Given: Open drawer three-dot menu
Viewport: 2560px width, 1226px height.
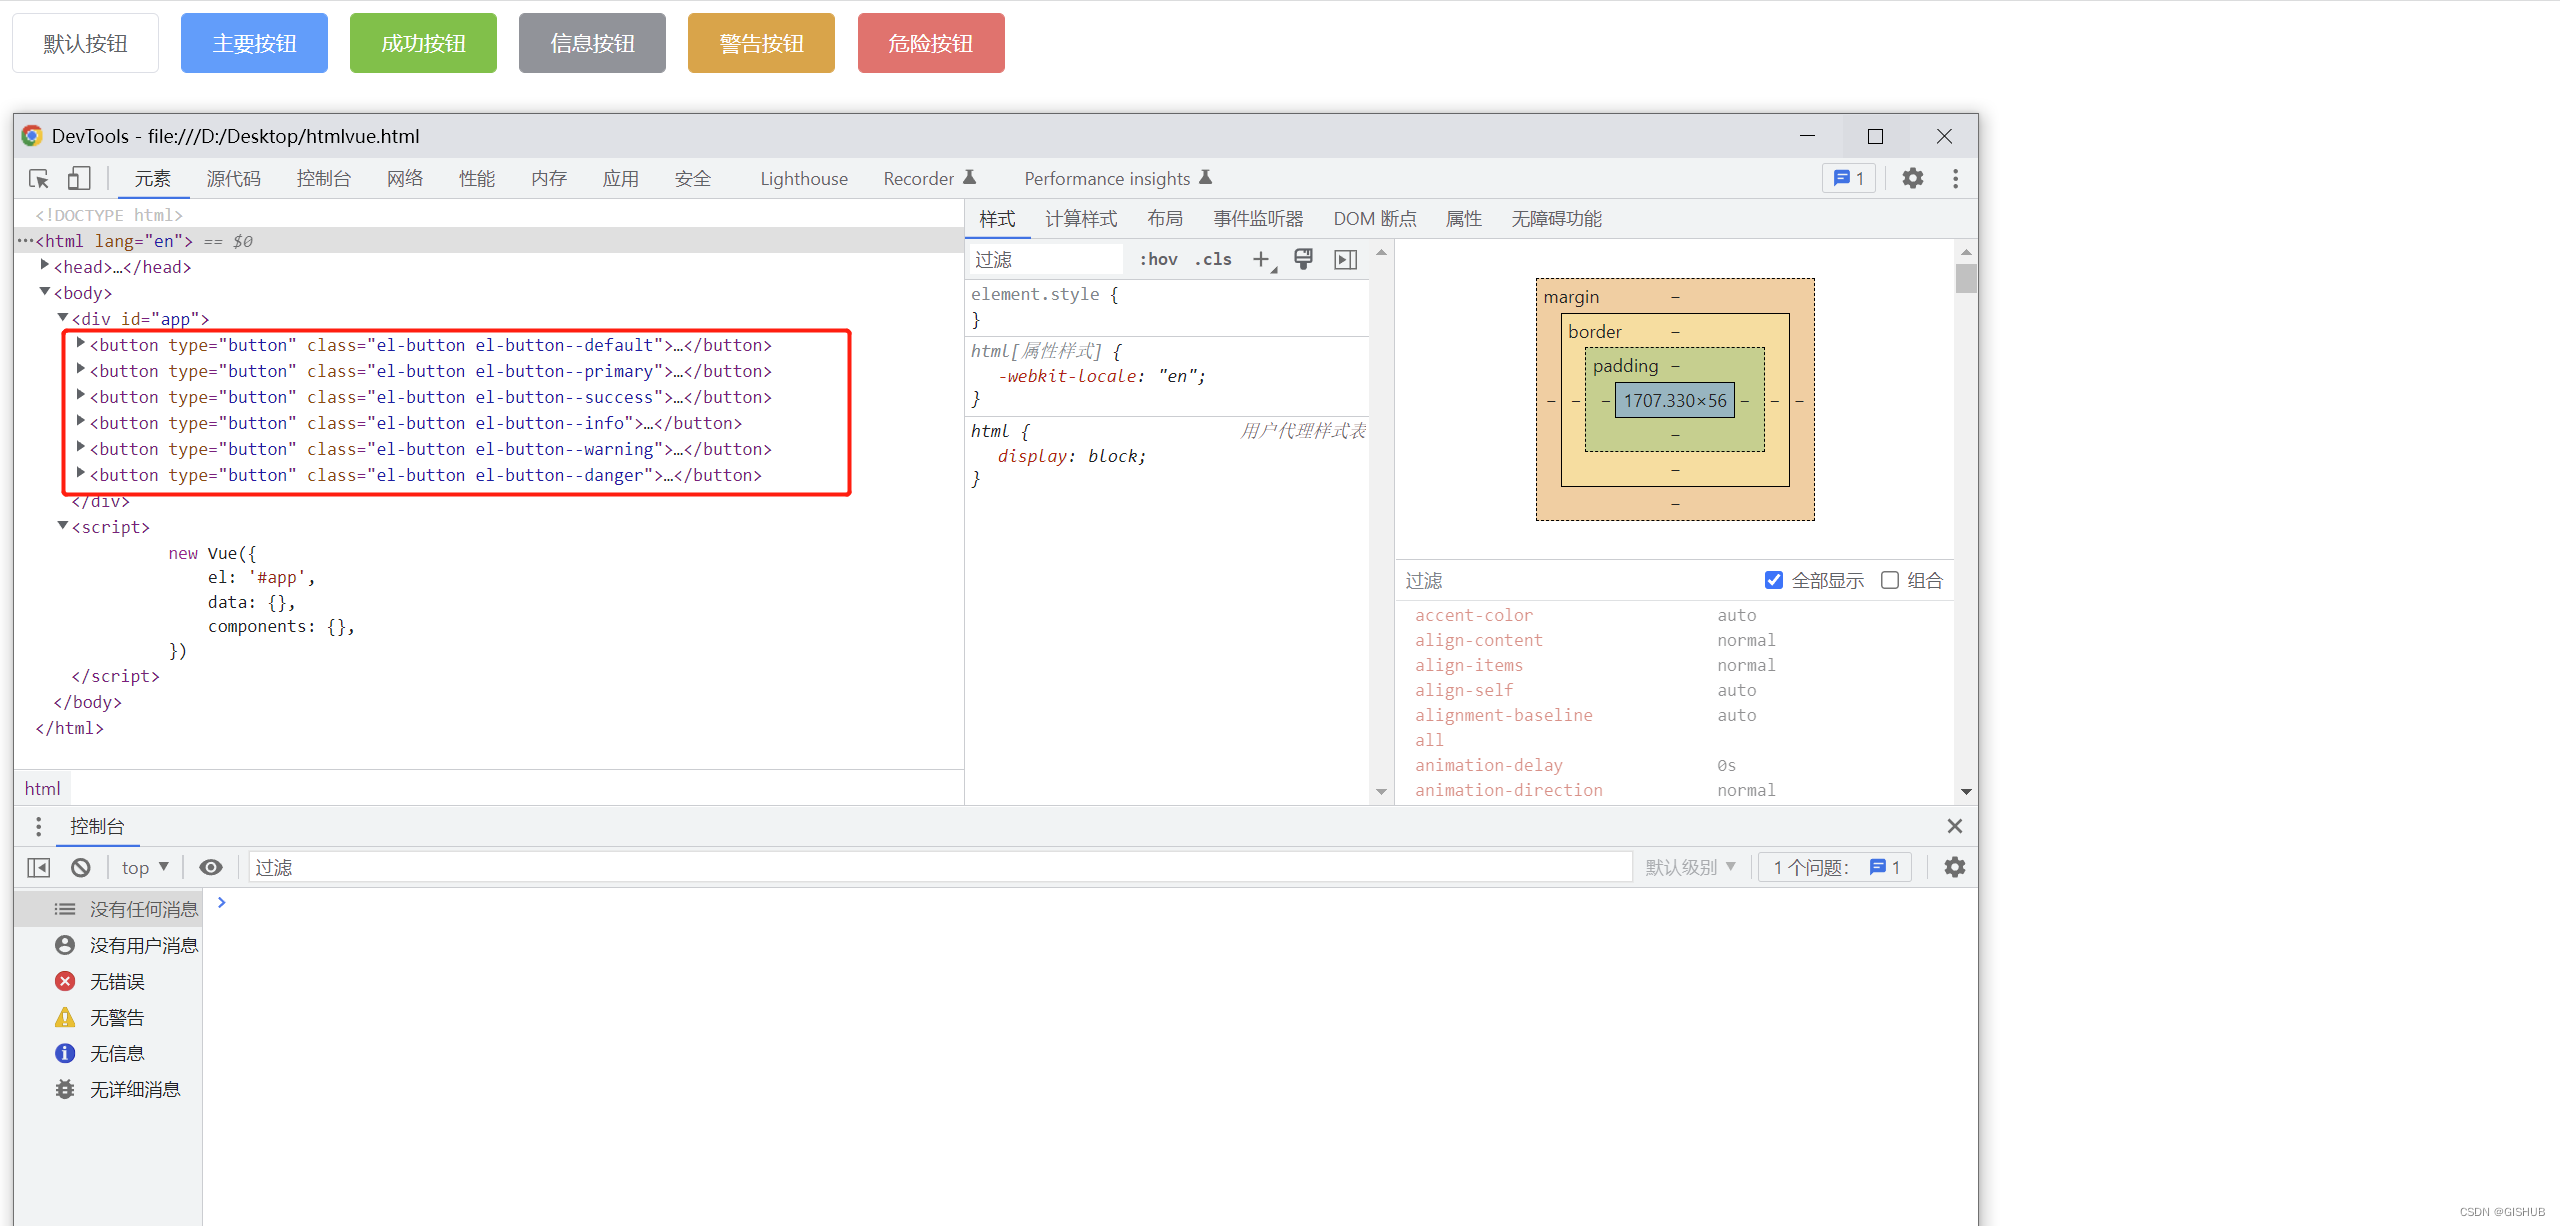Looking at the screenshot, I should click(38, 826).
